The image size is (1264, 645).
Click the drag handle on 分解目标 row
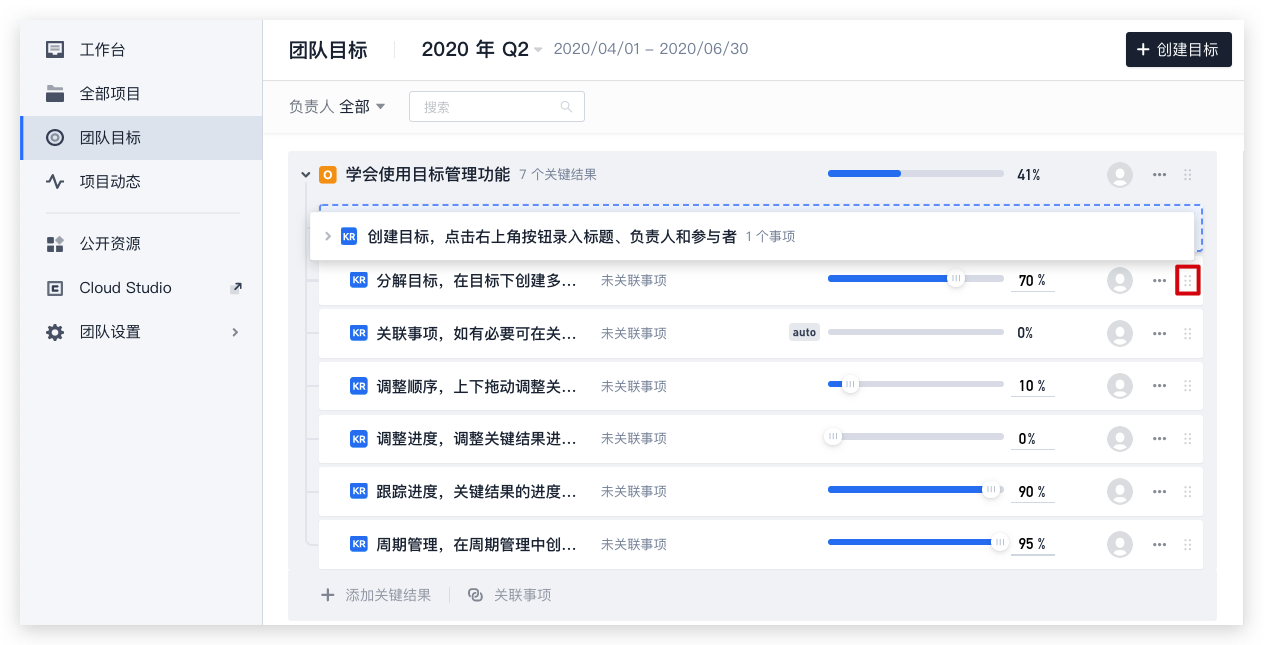point(1187,281)
